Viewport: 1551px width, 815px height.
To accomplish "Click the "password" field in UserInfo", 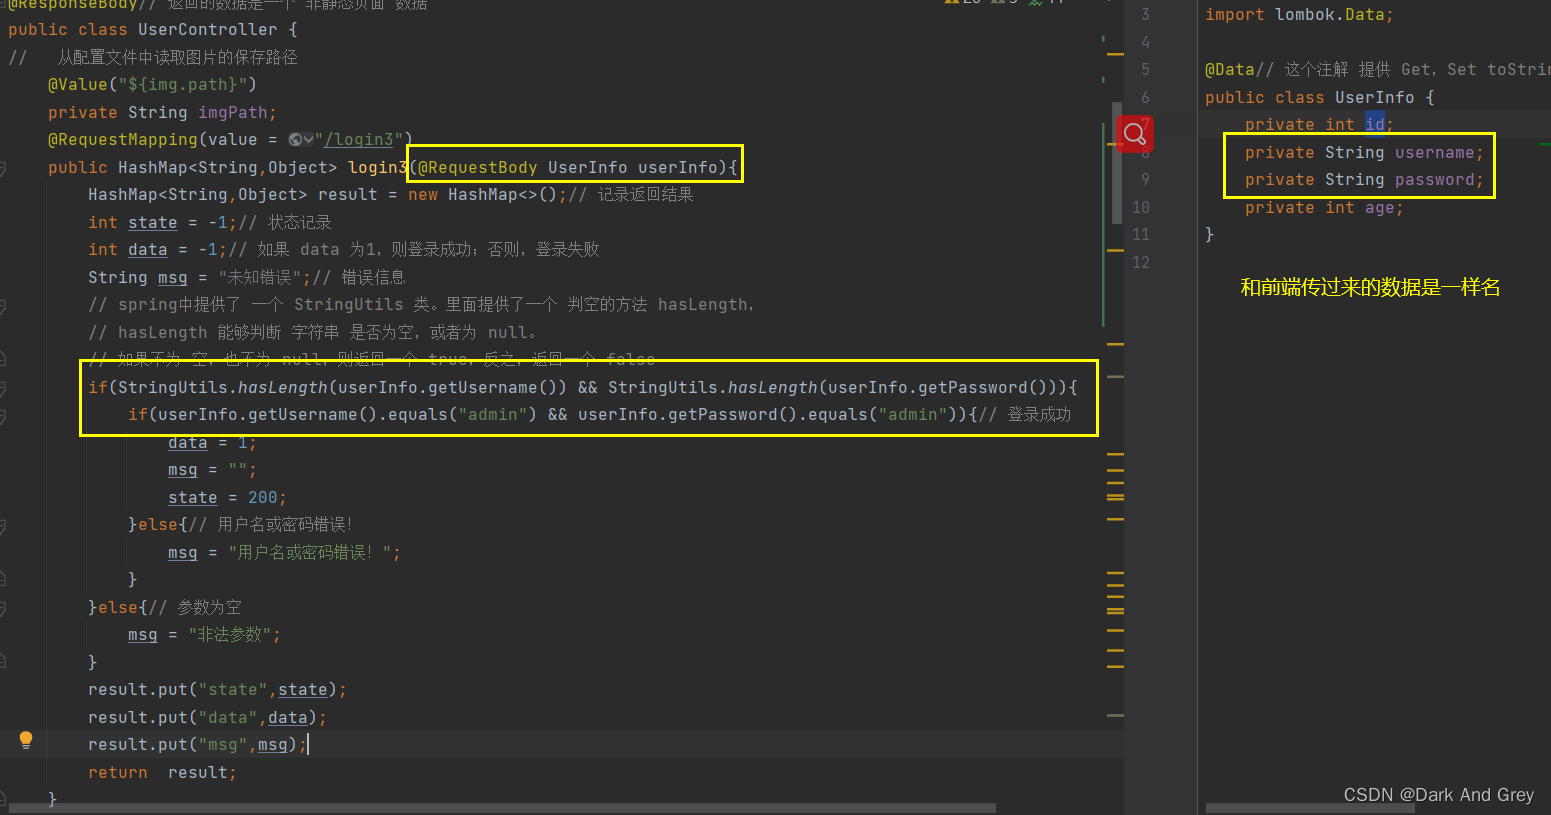I will [x=1434, y=180].
